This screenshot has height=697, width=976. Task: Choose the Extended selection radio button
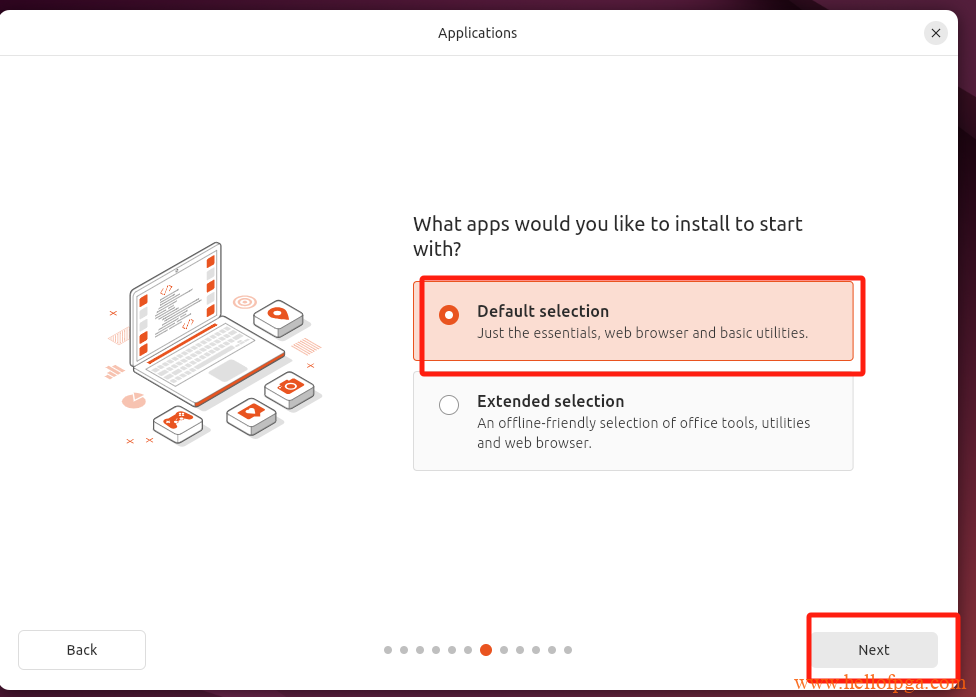pyautogui.click(x=449, y=405)
